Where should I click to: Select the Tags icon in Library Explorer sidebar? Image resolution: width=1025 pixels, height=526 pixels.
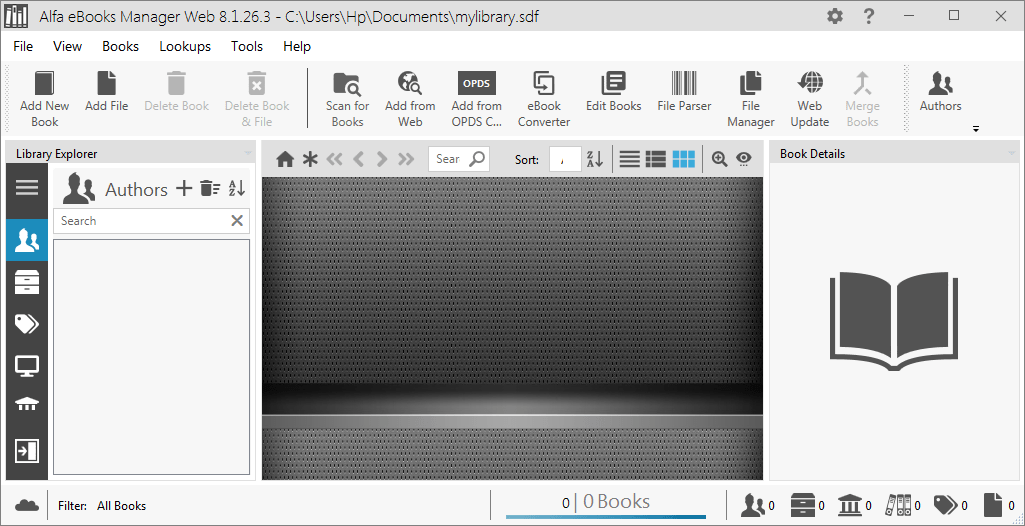point(27,323)
